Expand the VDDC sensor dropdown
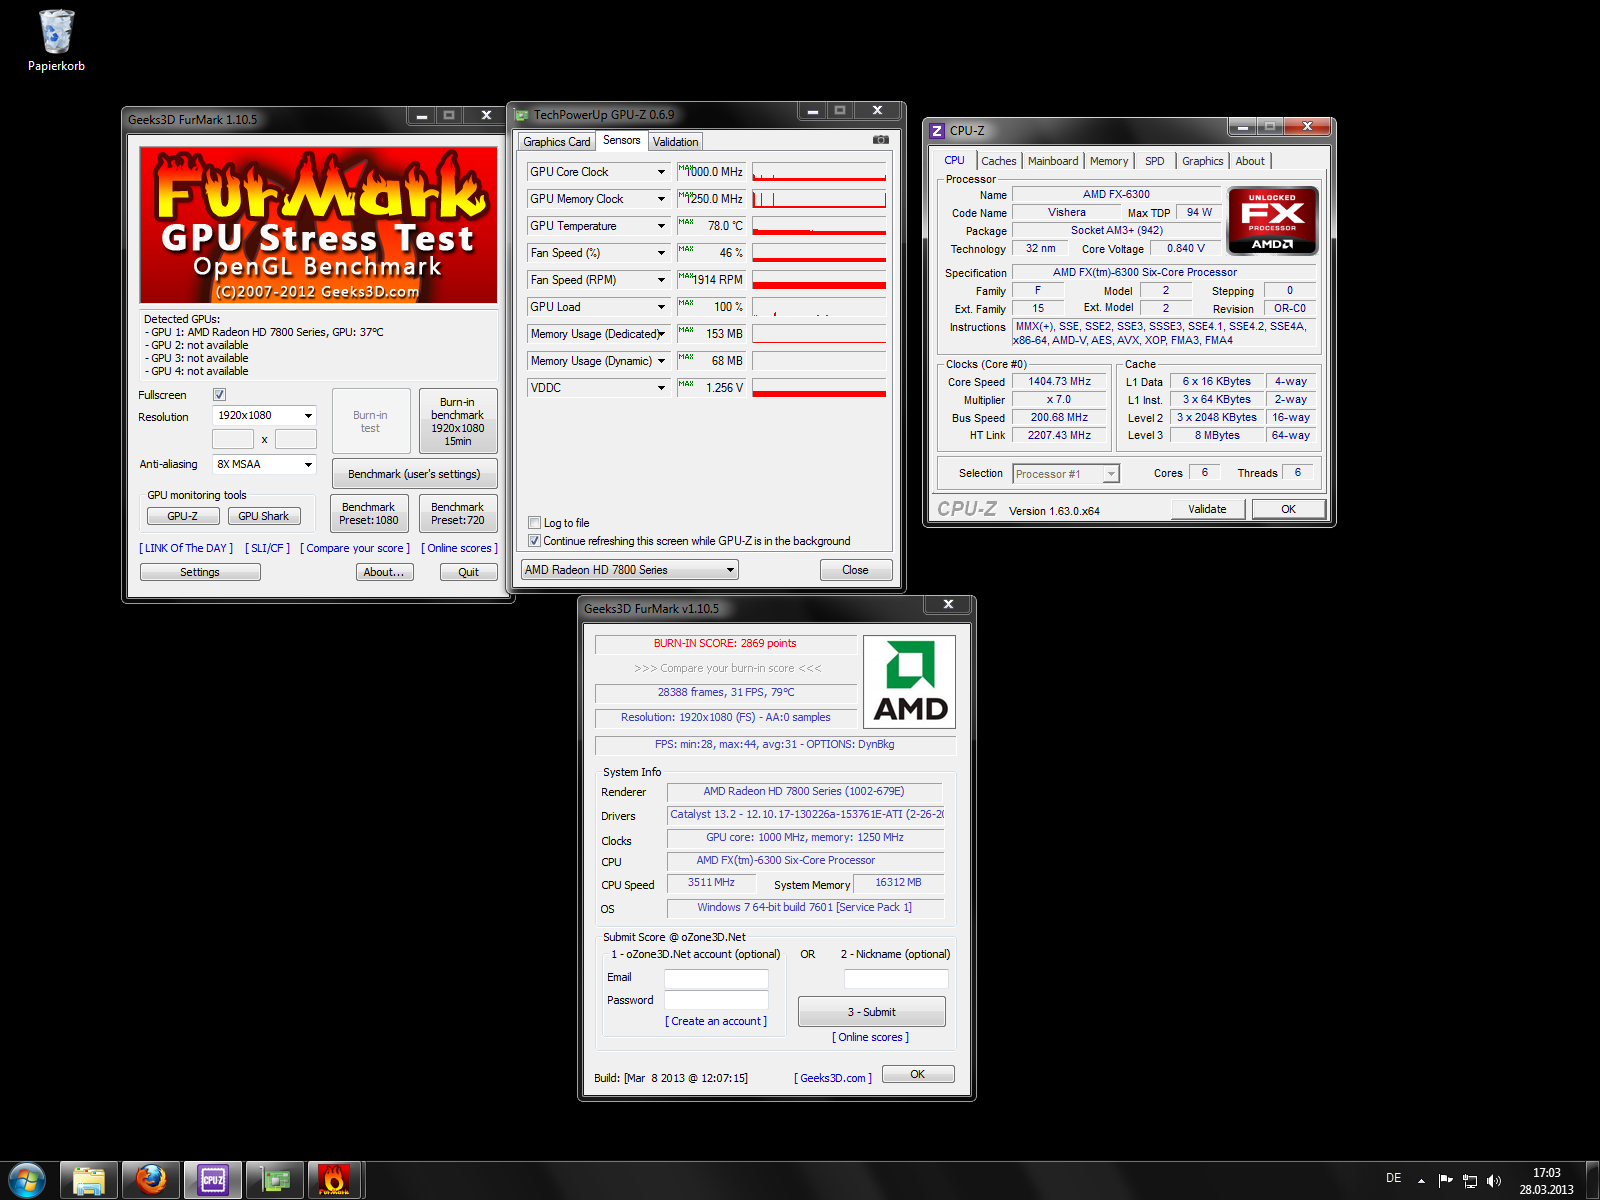 coord(661,388)
